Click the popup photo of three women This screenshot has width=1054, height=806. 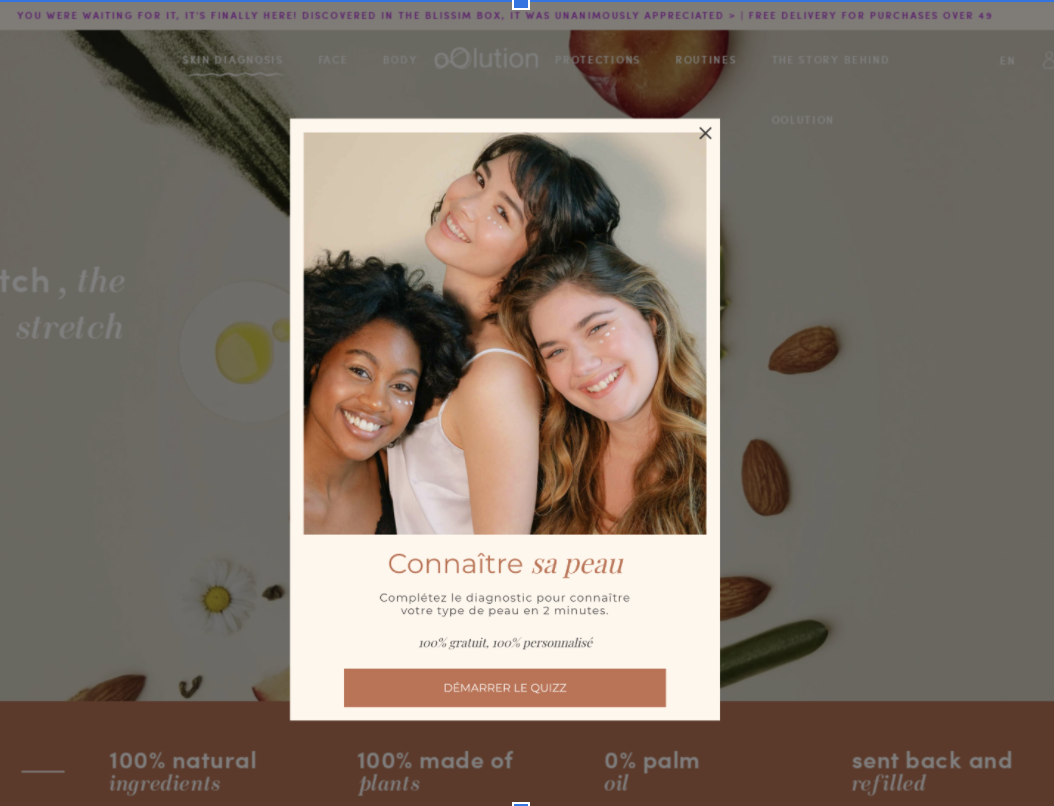point(505,333)
